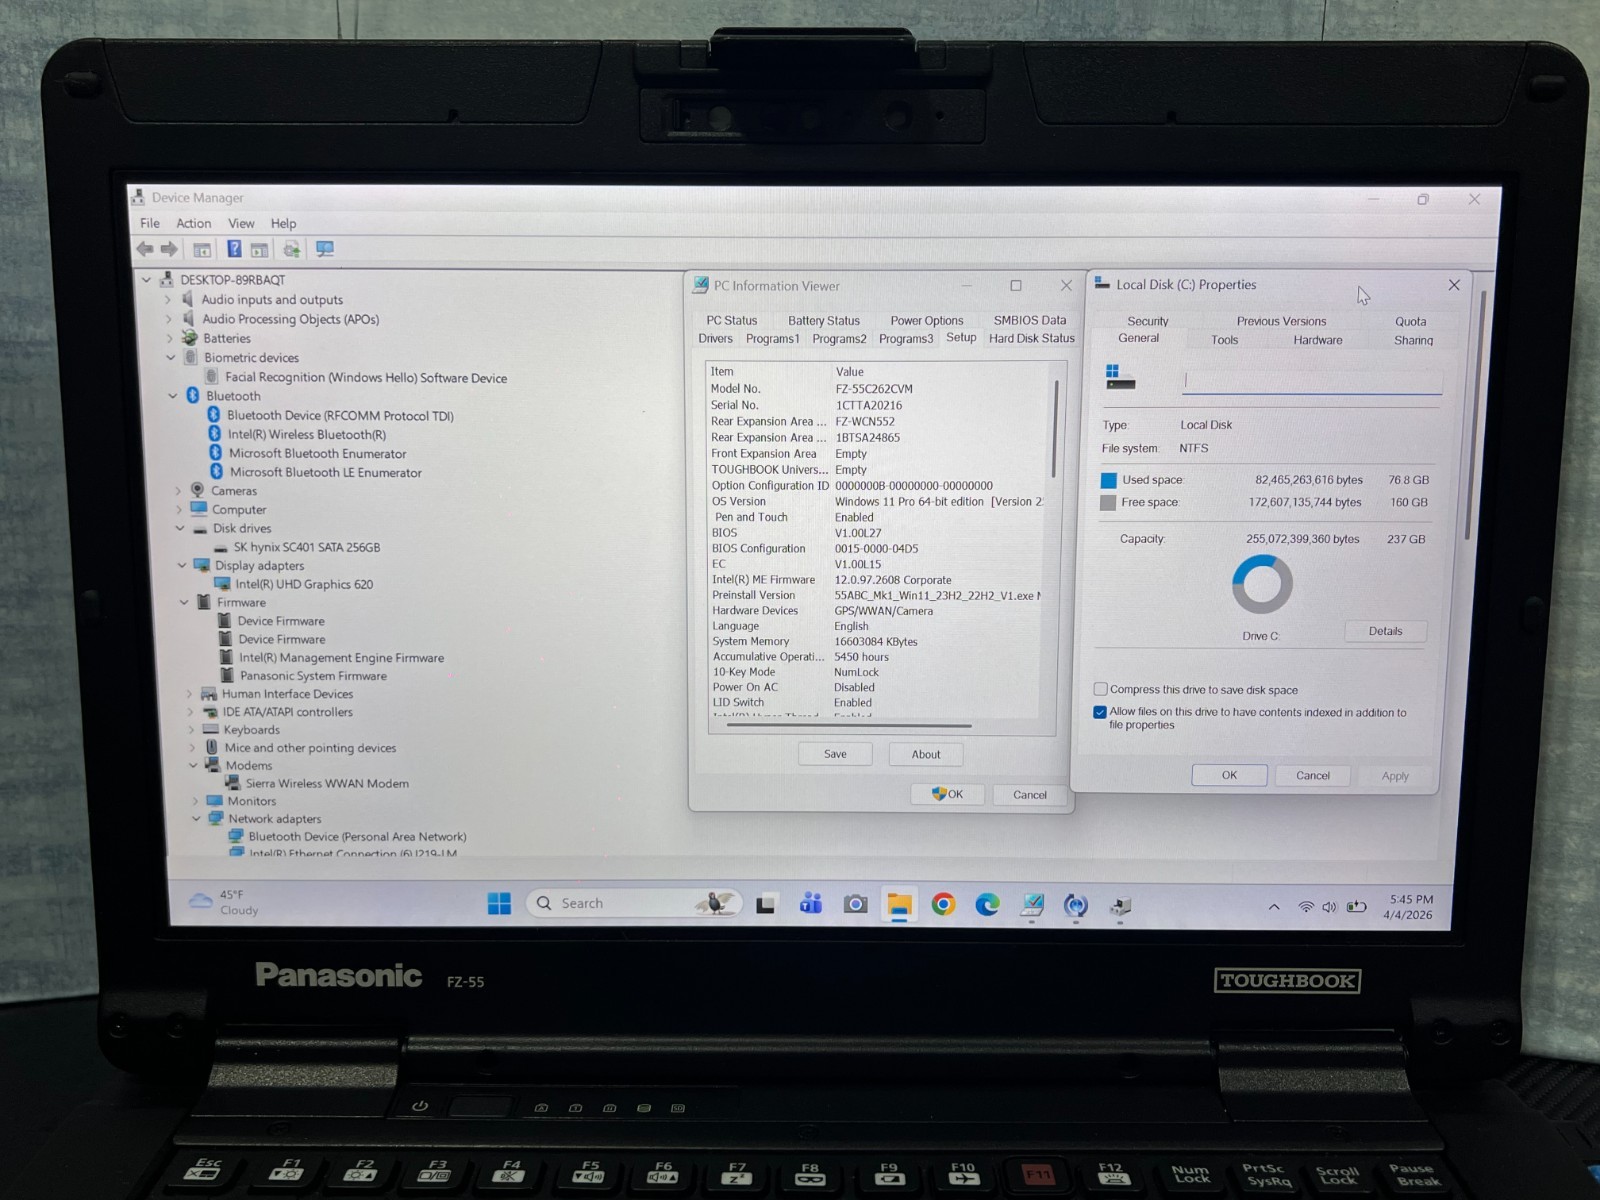Click Save in PC Information Viewer
1600x1200 pixels.
[x=835, y=754]
